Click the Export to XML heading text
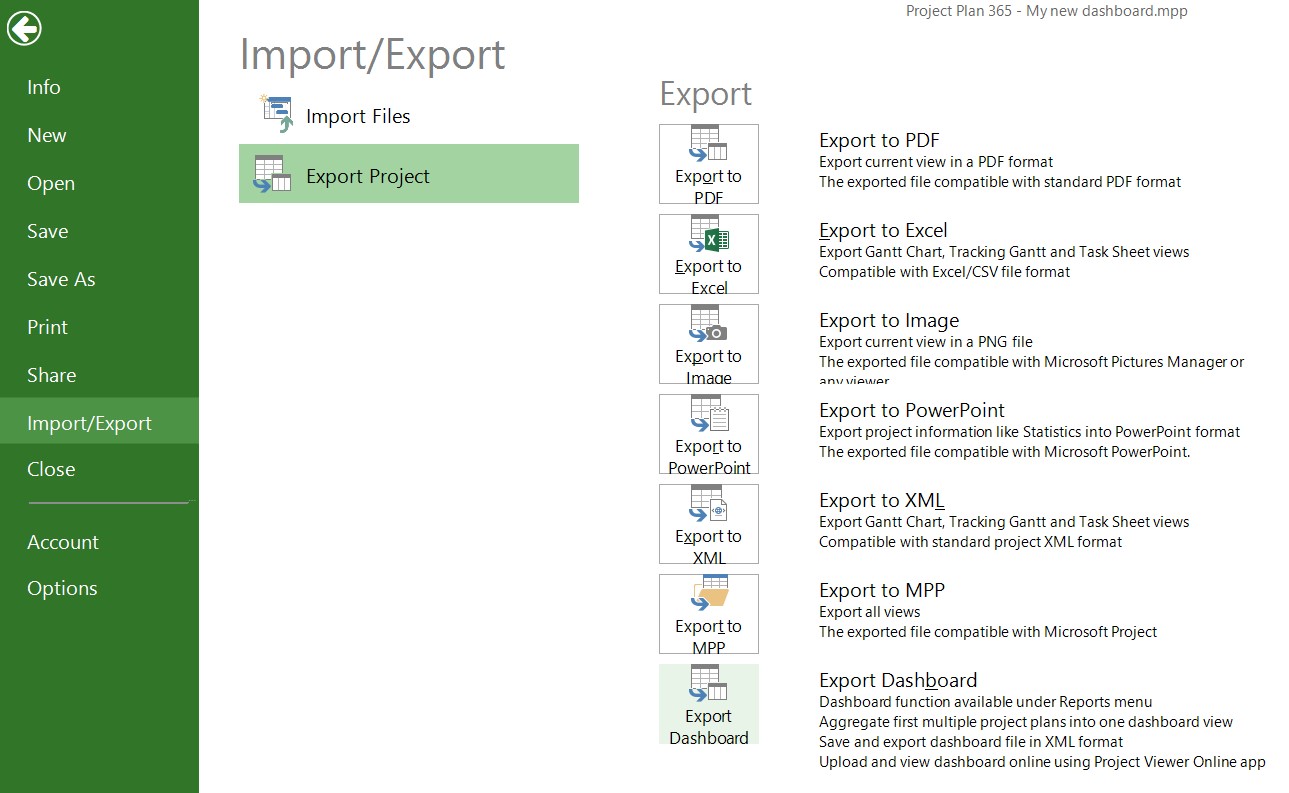Viewport: 1289px width, 793px height. pos(882,500)
